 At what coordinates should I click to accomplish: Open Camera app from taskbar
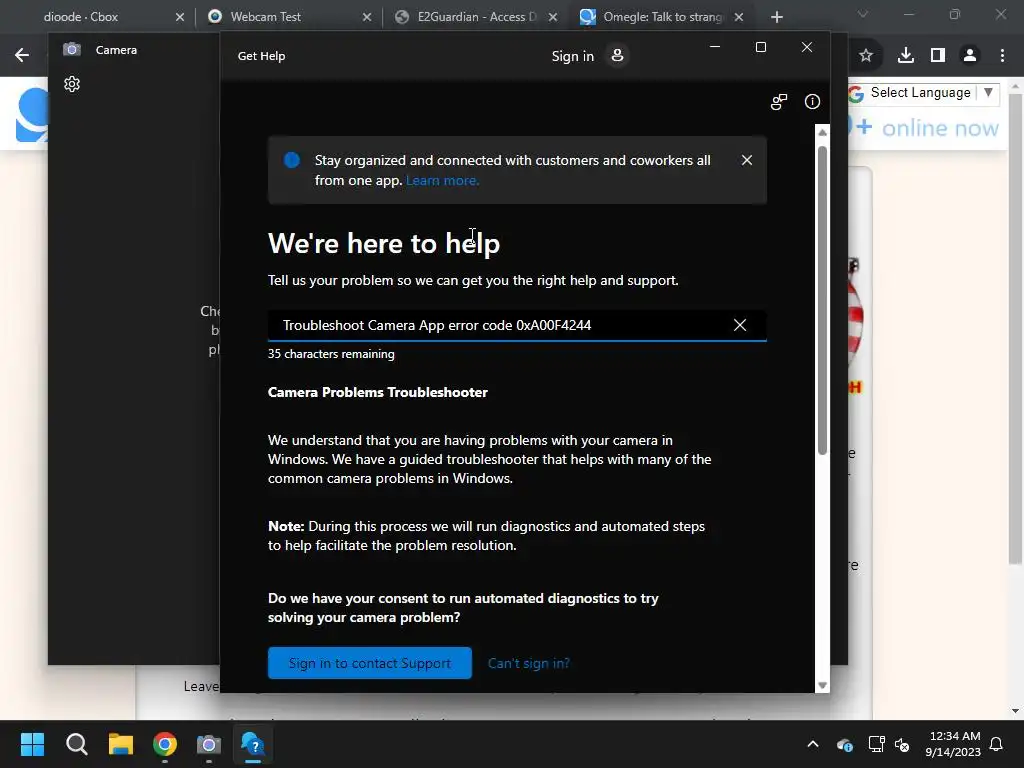[x=209, y=744]
